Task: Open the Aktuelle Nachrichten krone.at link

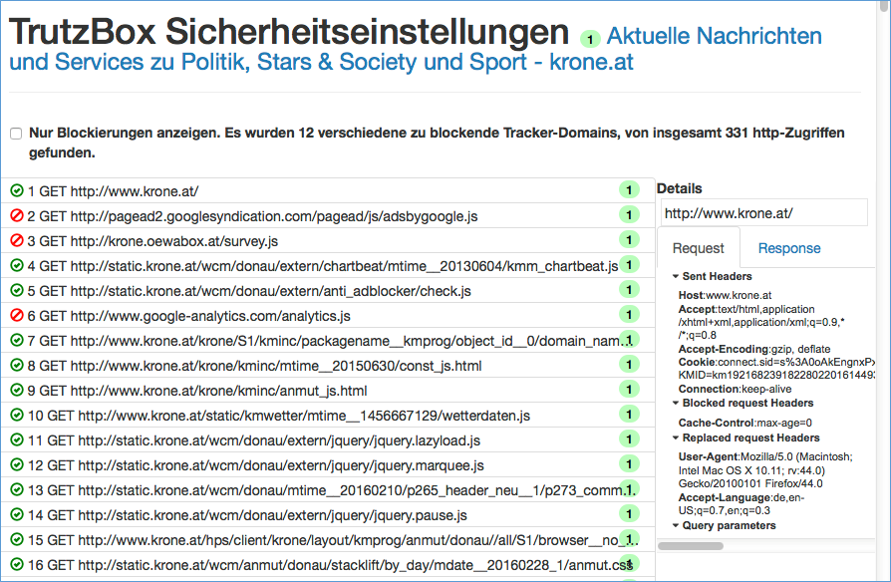Action: tap(415, 49)
